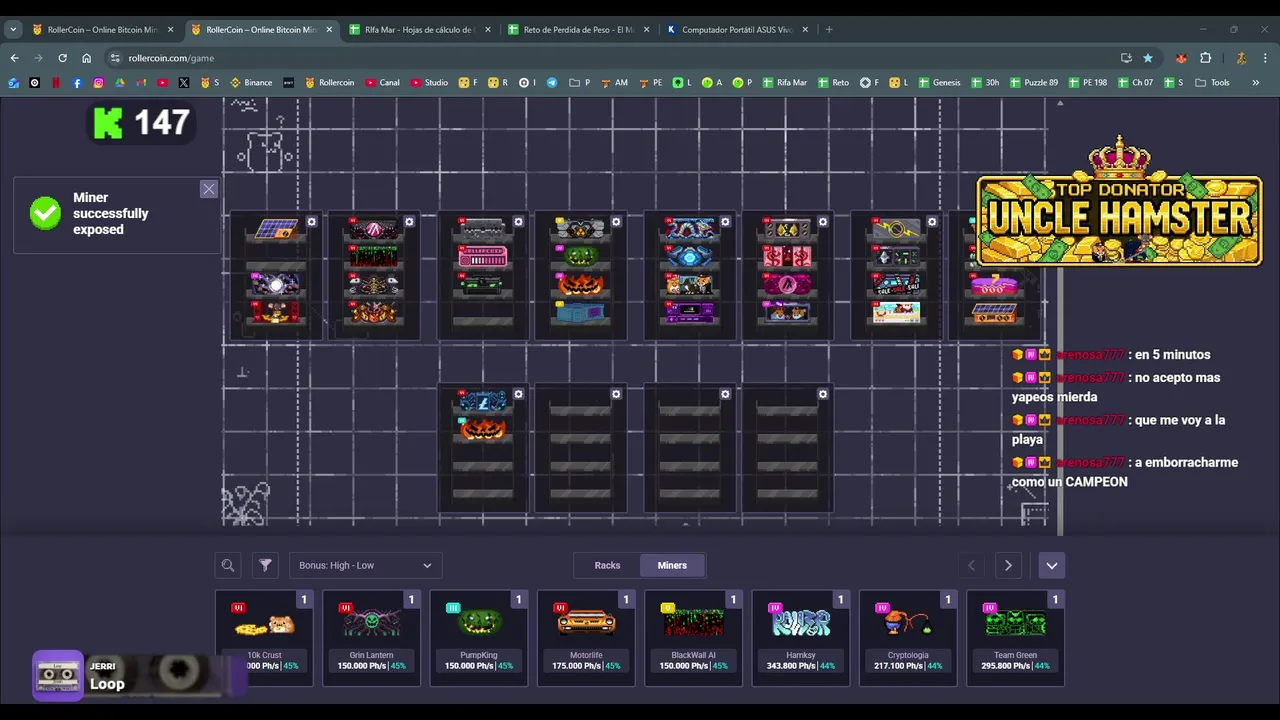
Task: Expand the AM bookmarks folder
Action: click(613, 82)
